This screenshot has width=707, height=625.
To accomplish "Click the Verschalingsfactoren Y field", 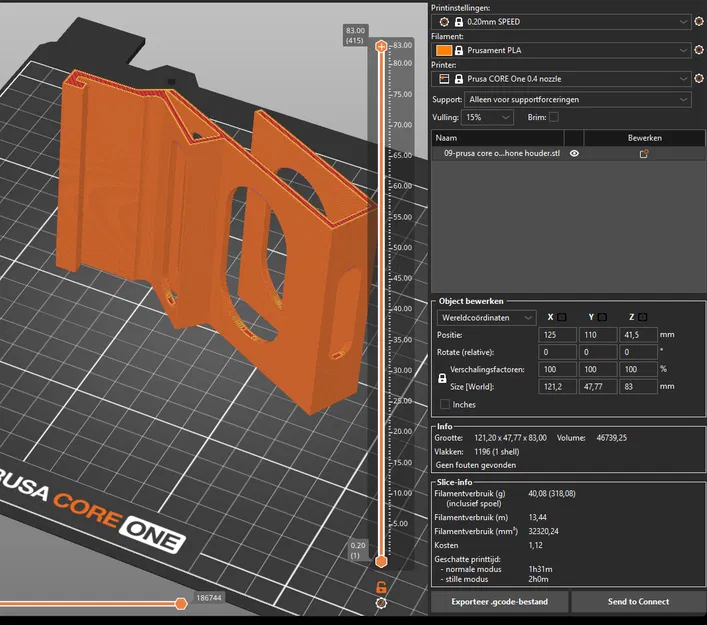I will pos(598,369).
